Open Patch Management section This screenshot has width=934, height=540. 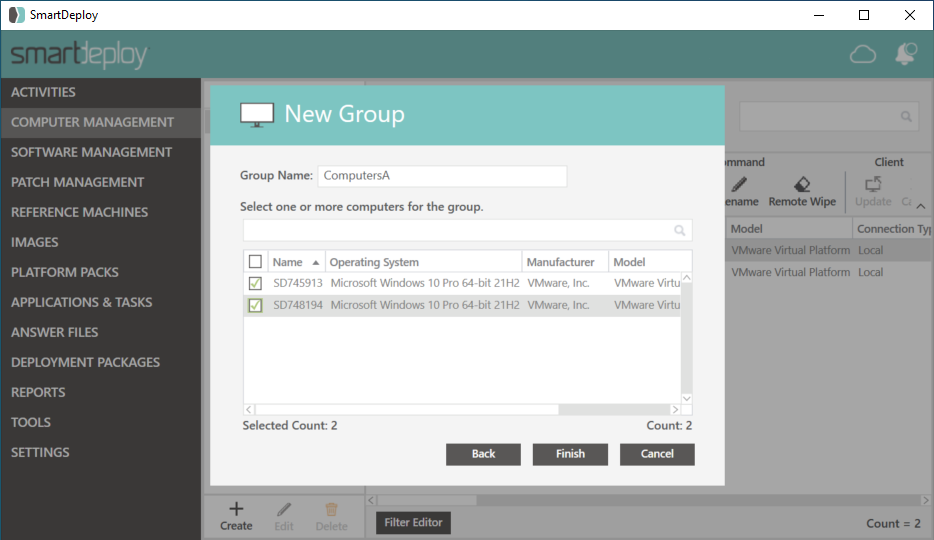(101, 182)
